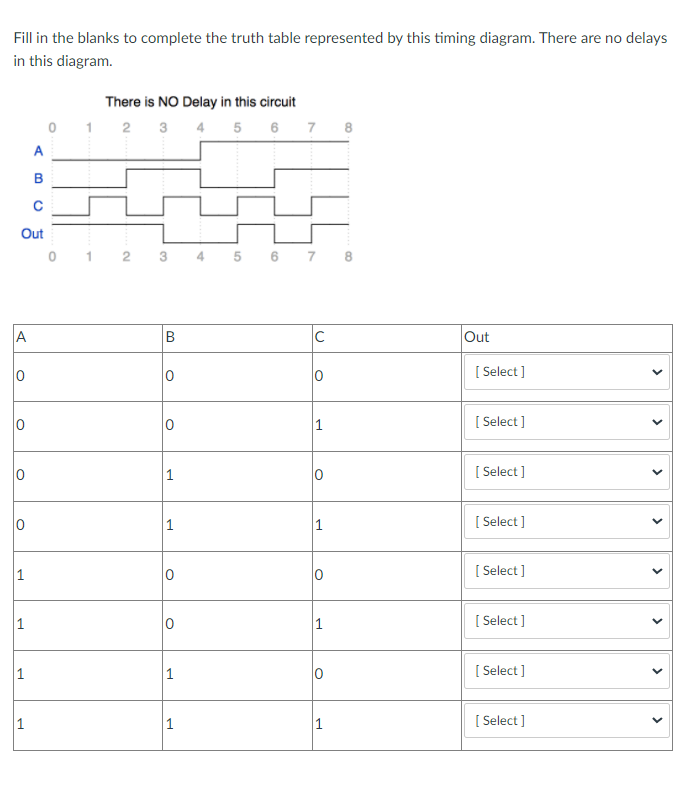Screen dimensions: 680x812
Task: Open the Out dropdown for row A=0 B=1 C=0
Action: pos(566,471)
